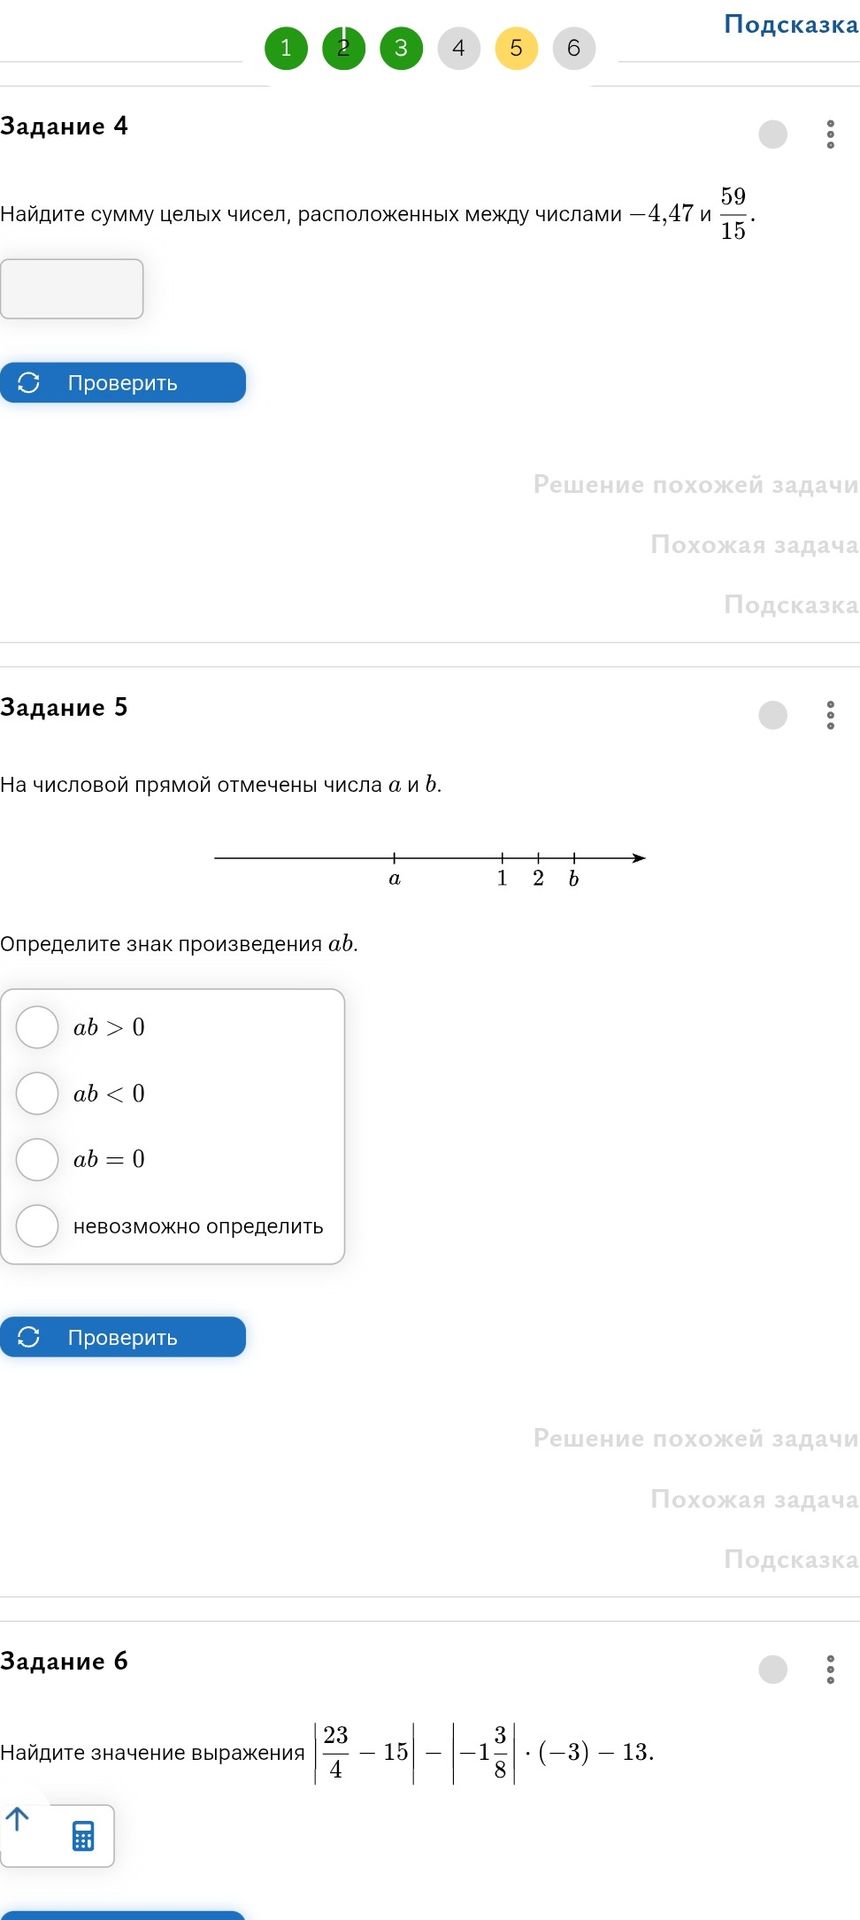Go to task number 1 in navigation

tap(286, 48)
